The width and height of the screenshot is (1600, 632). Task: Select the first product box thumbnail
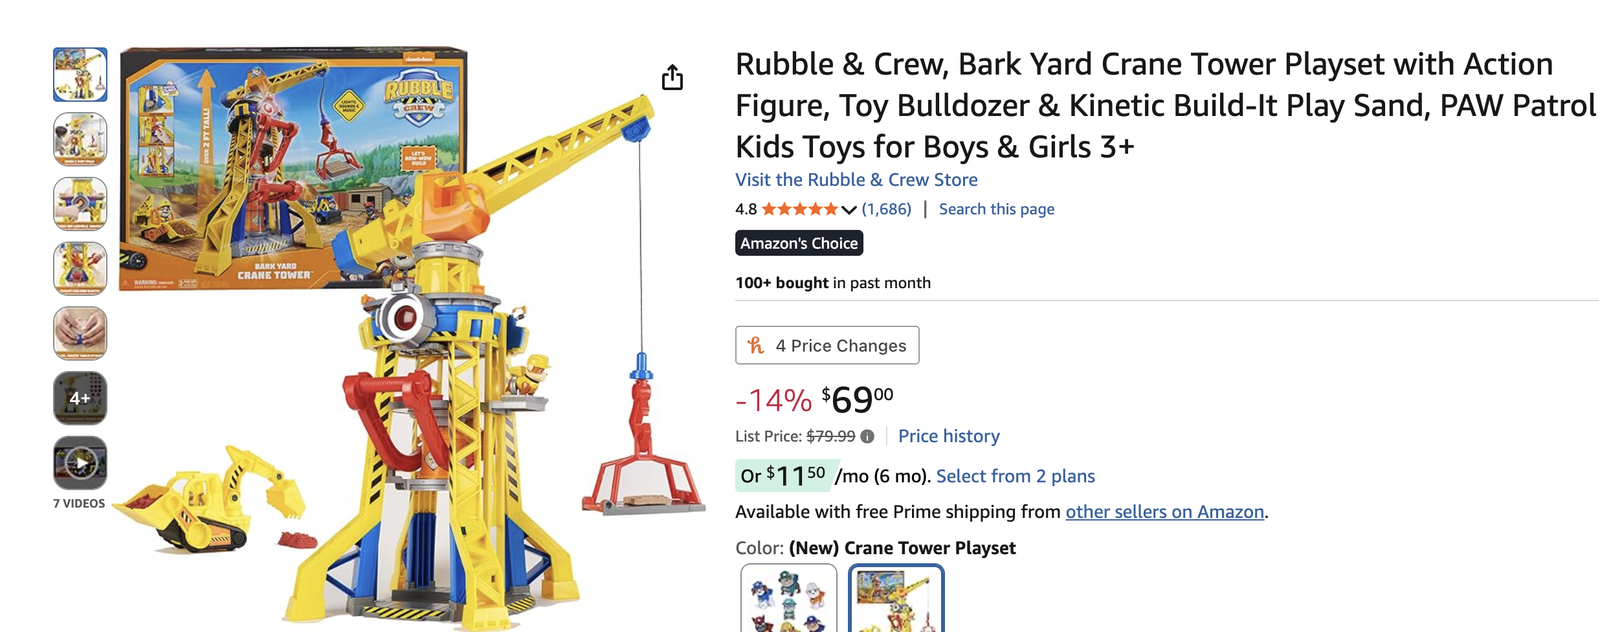click(x=80, y=74)
